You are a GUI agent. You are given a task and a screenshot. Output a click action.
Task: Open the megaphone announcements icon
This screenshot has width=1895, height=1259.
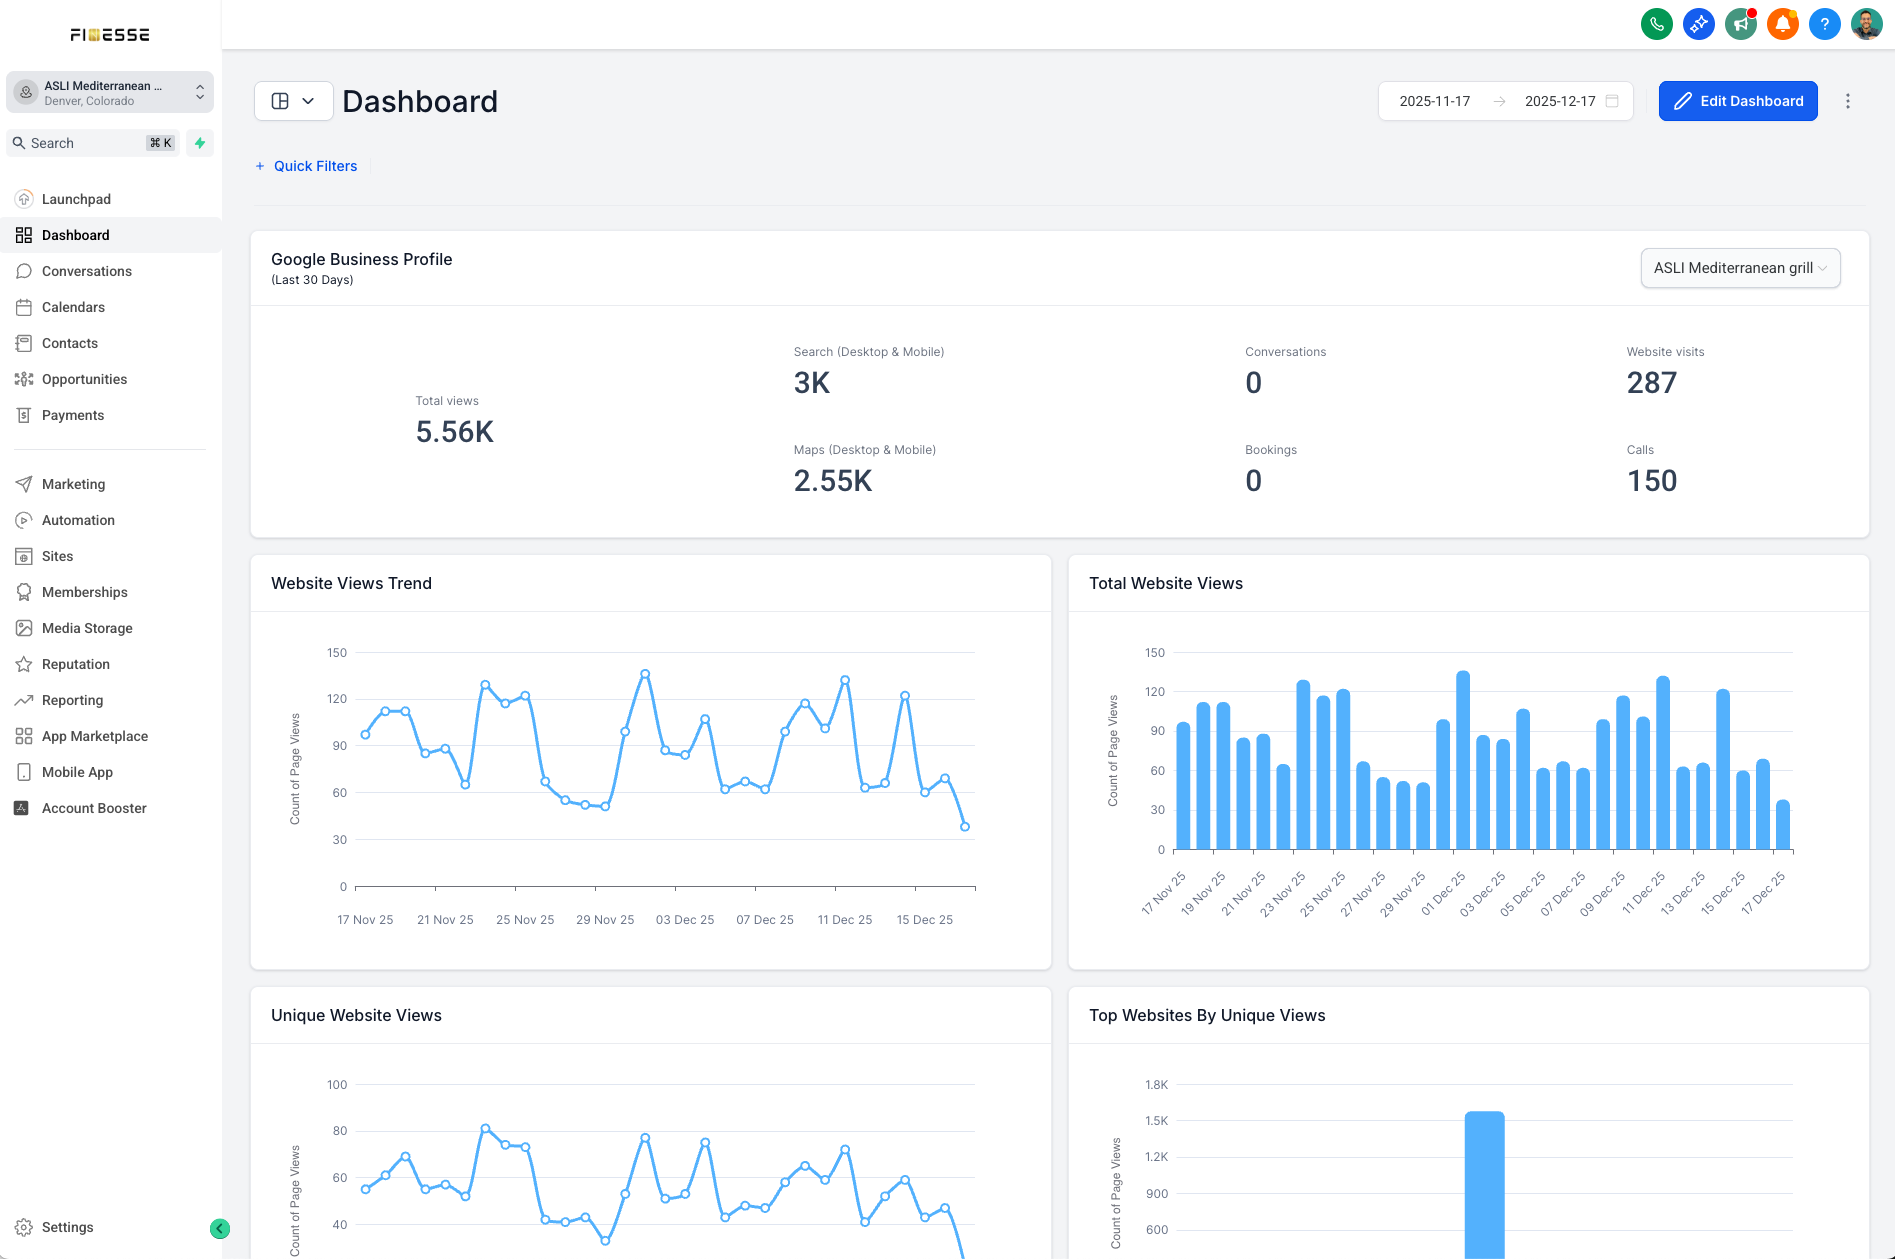(x=1741, y=24)
